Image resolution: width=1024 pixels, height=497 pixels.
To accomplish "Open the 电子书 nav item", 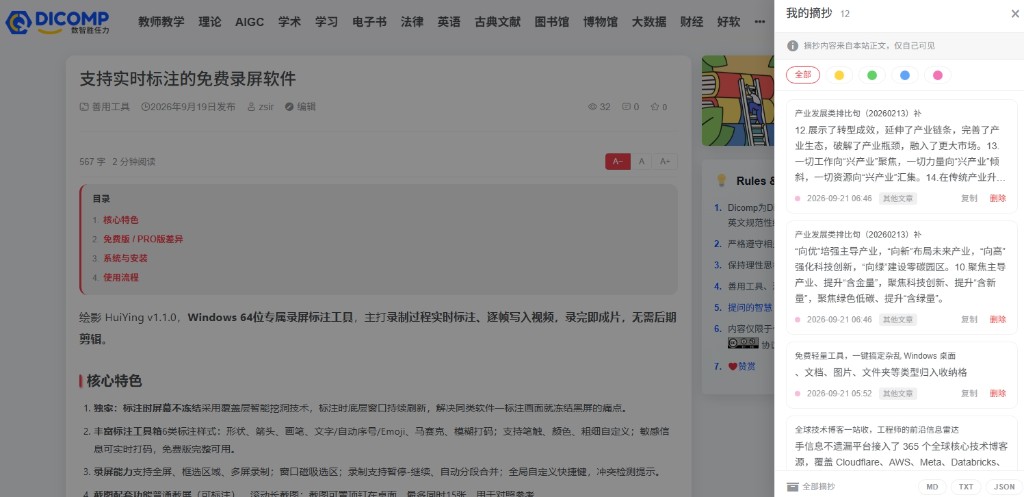I will pyautogui.click(x=370, y=22).
